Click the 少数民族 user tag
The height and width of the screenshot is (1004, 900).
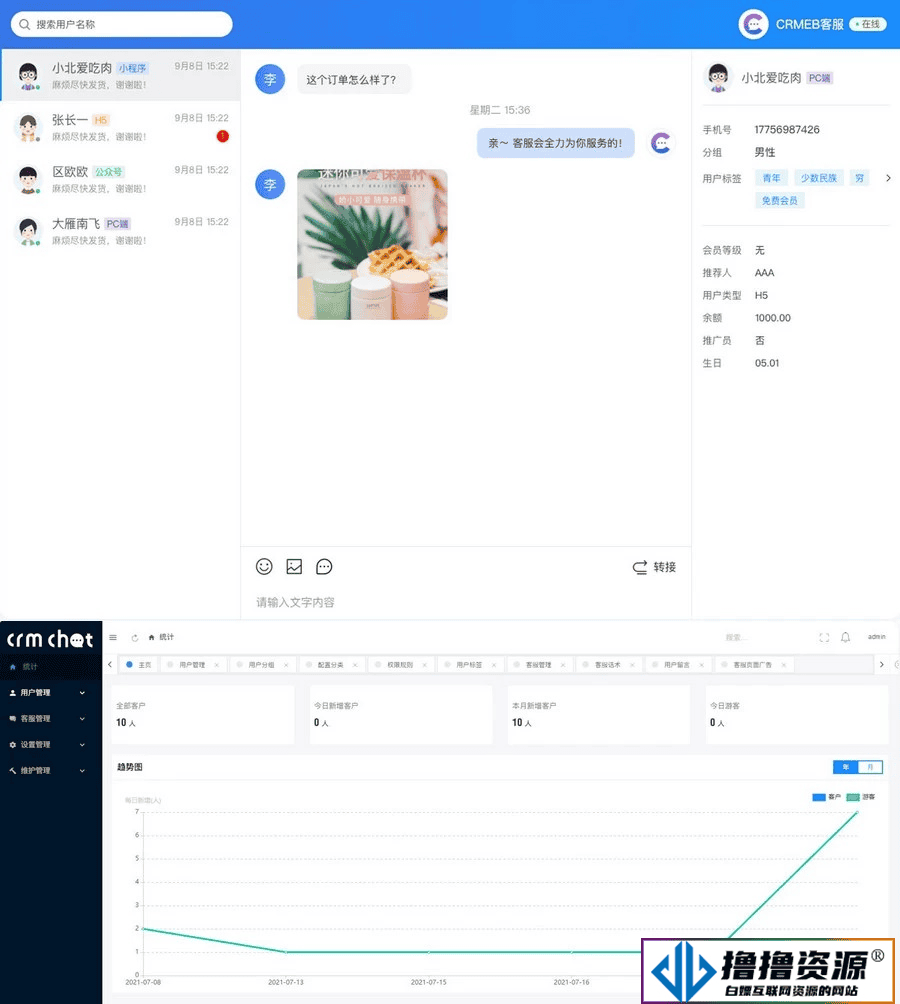click(819, 178)
